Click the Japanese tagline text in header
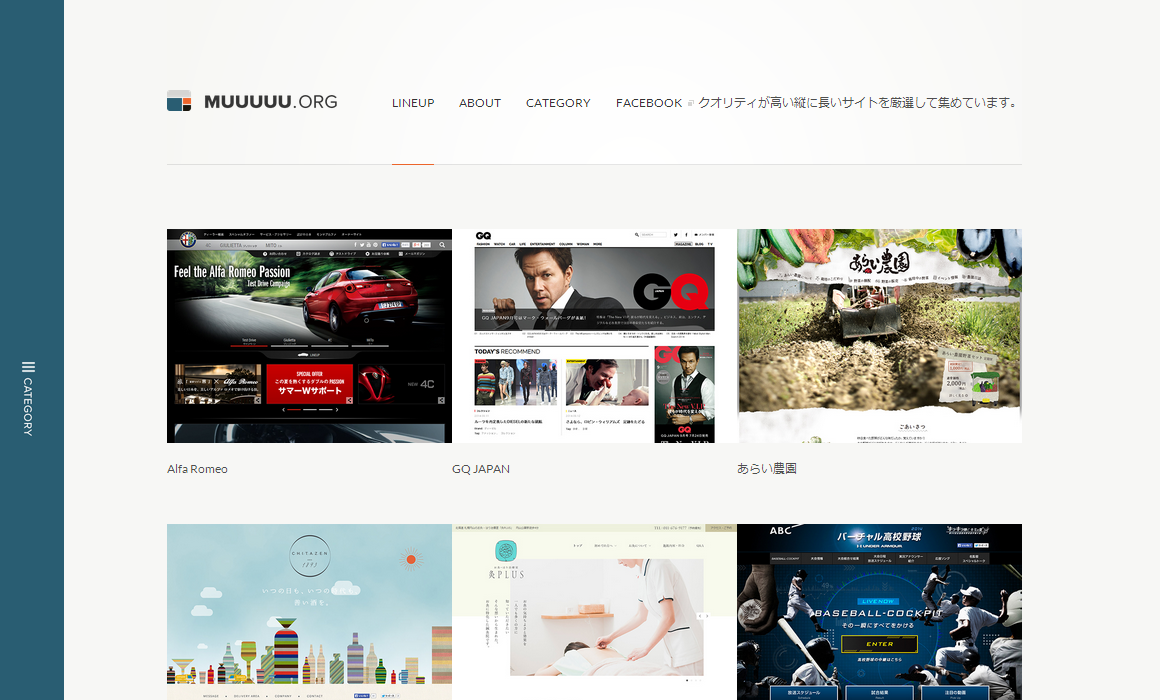Screen dimensions: 1160x700 857,103
